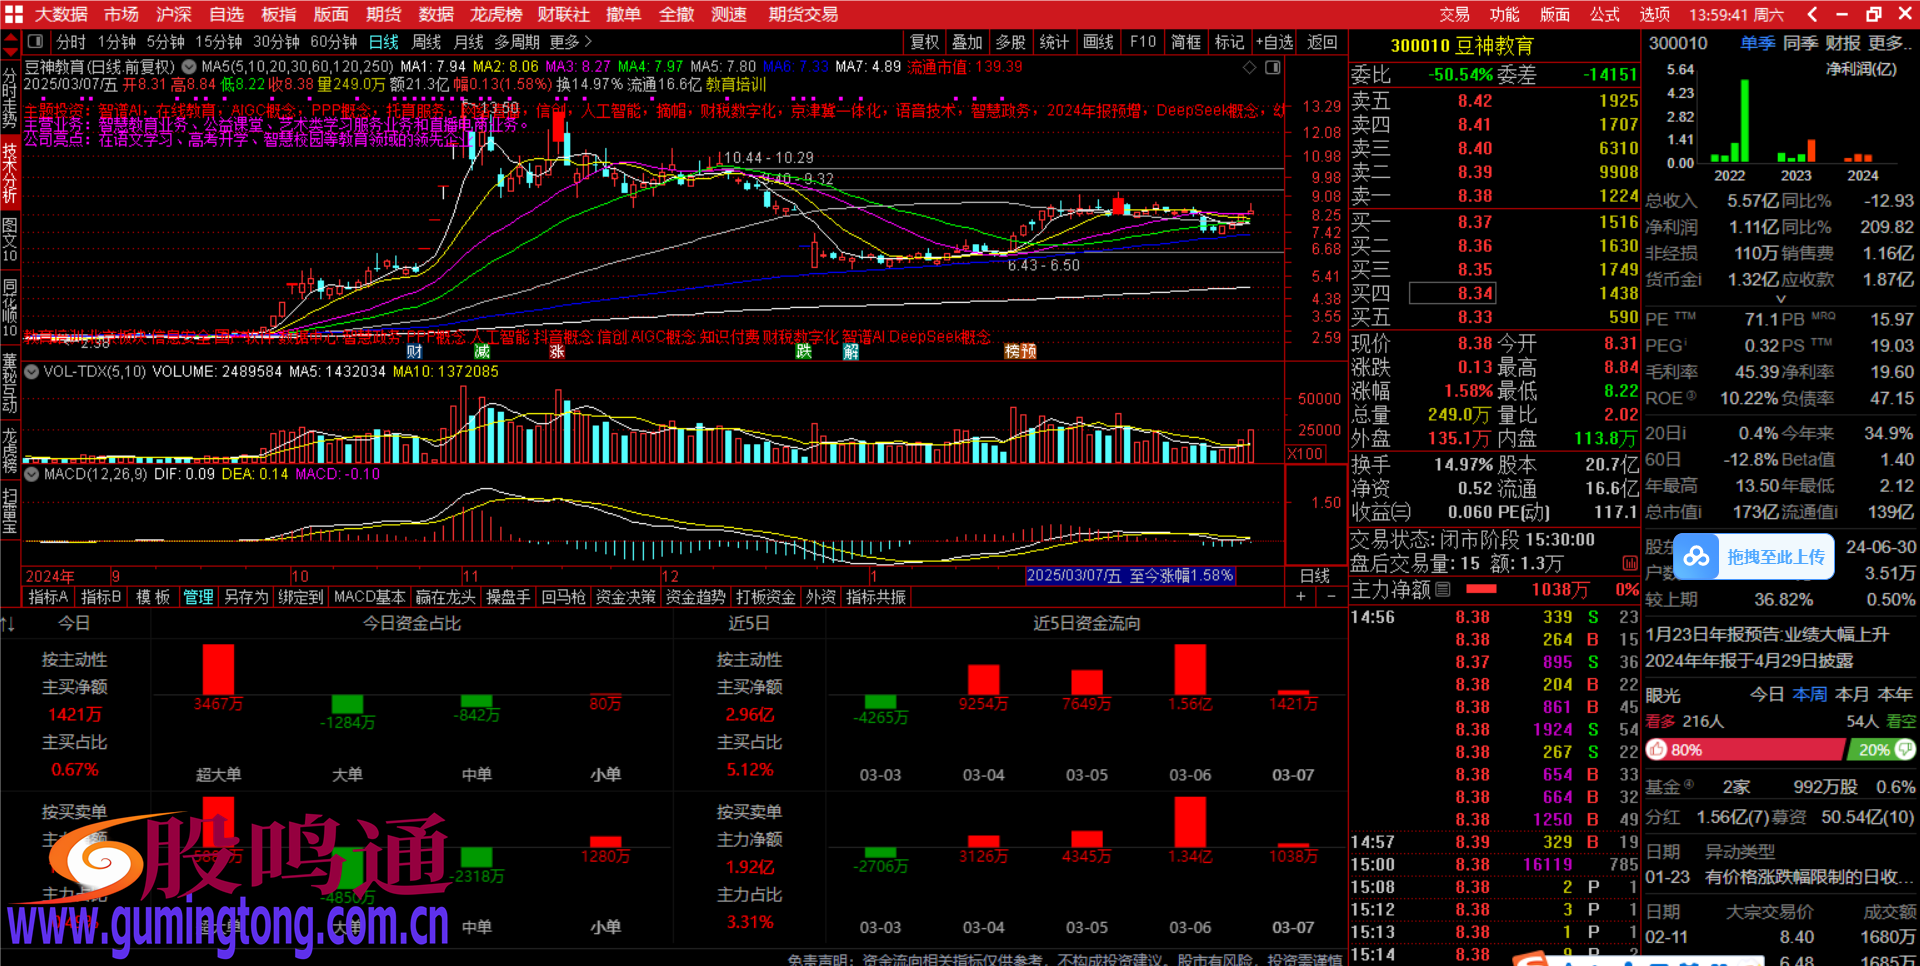
Task: Click the back arrow in title bar
Action: click(1812, 14)
